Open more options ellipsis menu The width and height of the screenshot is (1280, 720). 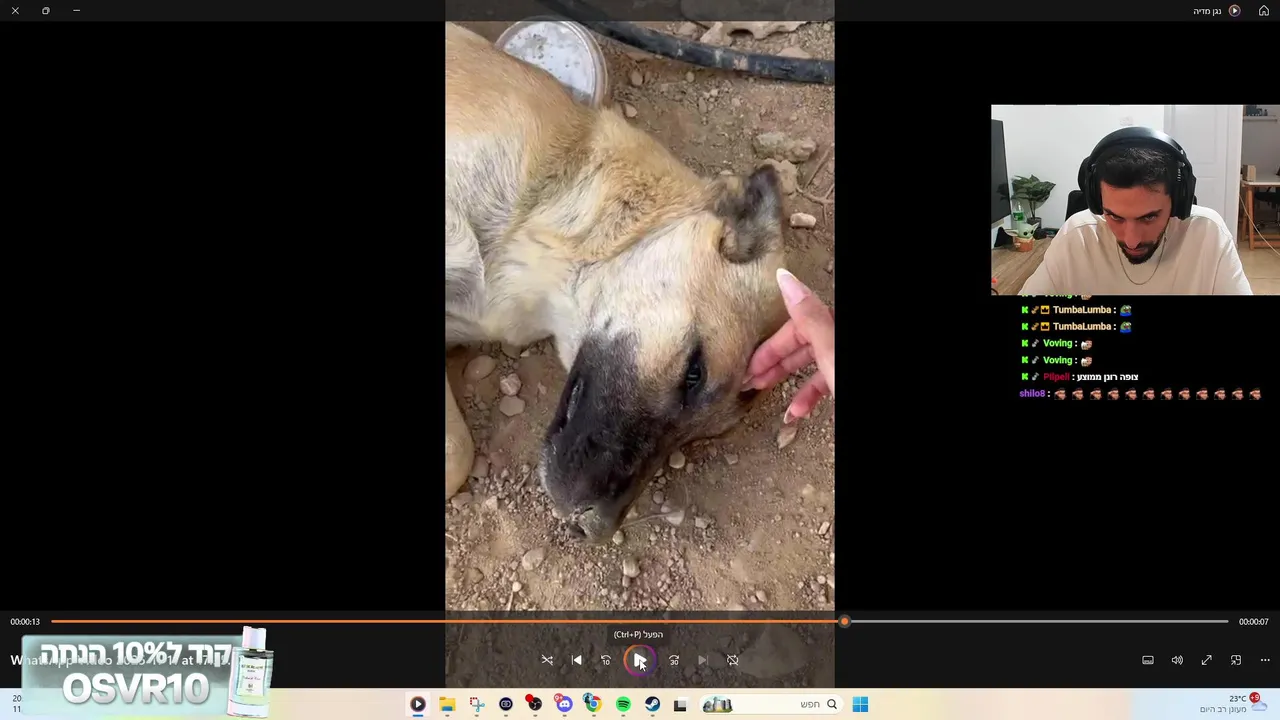(x=1265, y=660)
